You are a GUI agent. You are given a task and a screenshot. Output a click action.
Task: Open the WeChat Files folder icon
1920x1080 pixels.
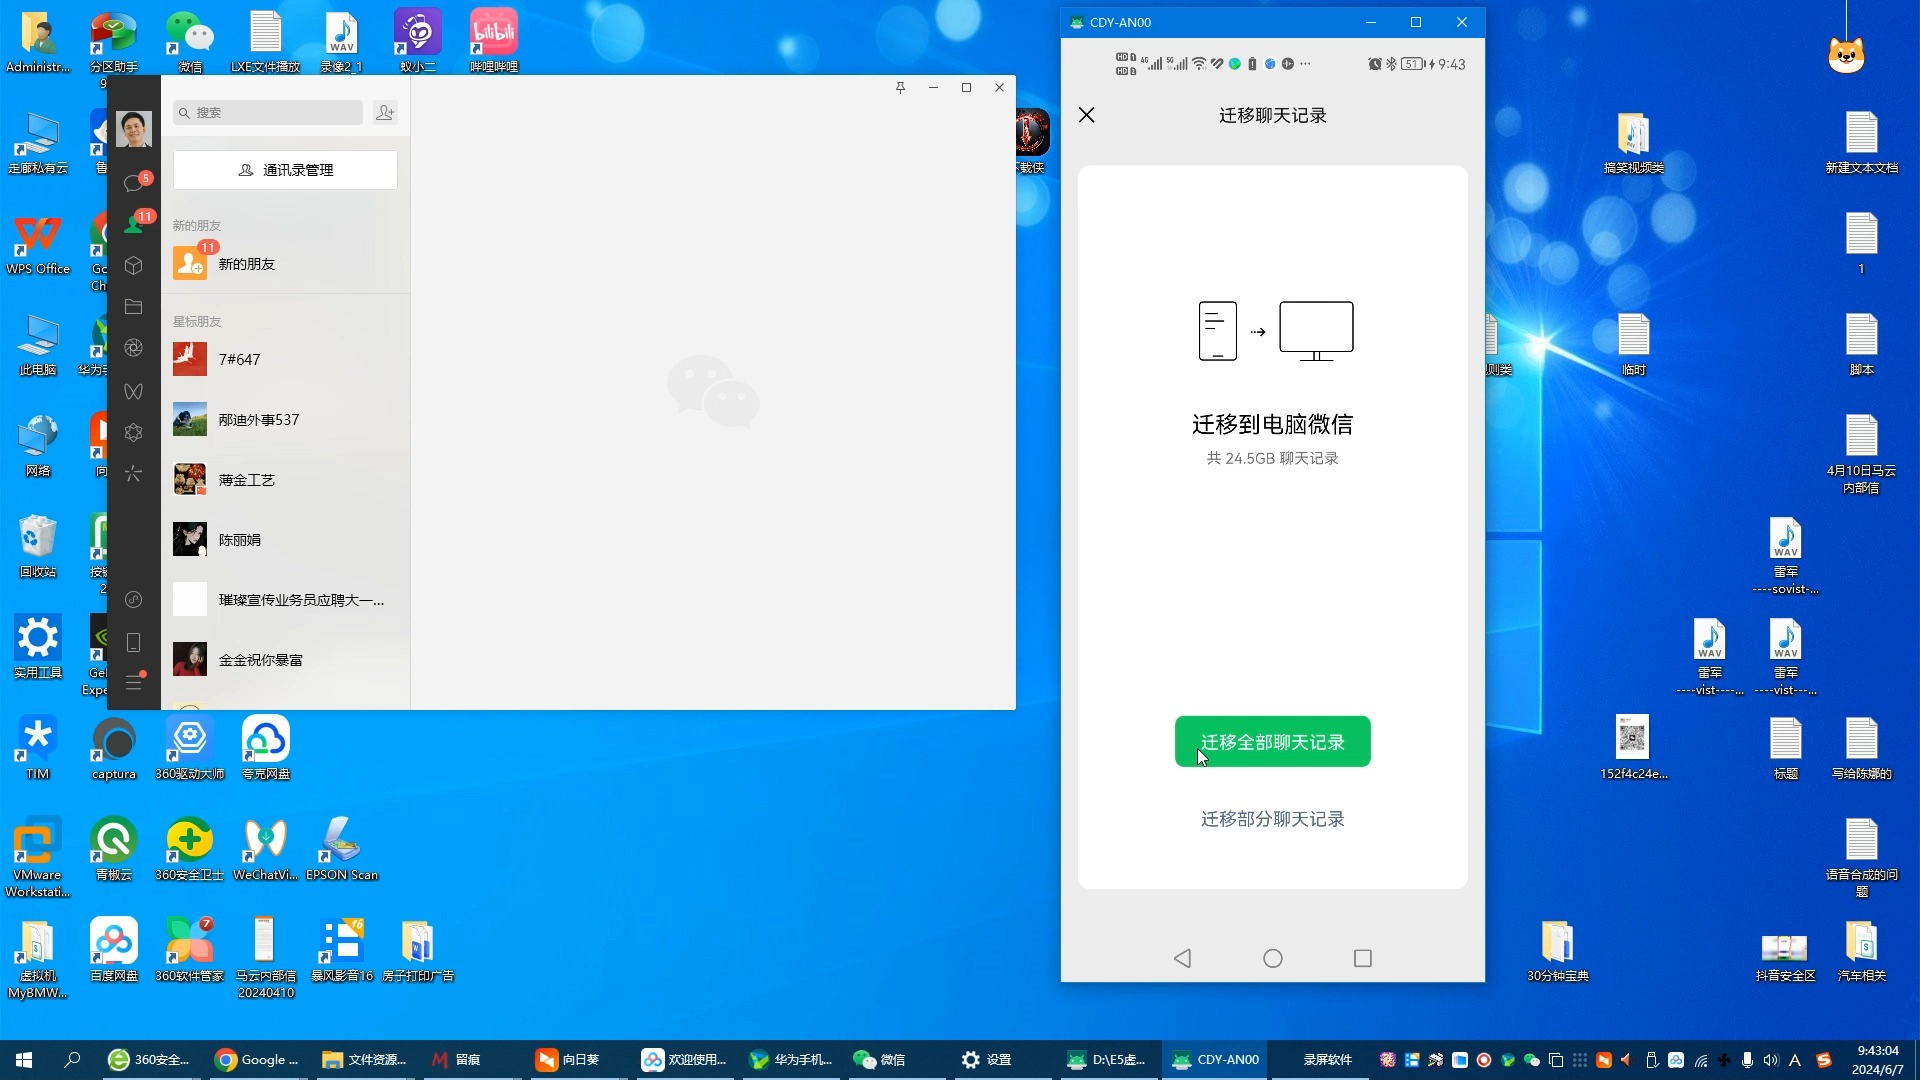(x=133, y=307)
